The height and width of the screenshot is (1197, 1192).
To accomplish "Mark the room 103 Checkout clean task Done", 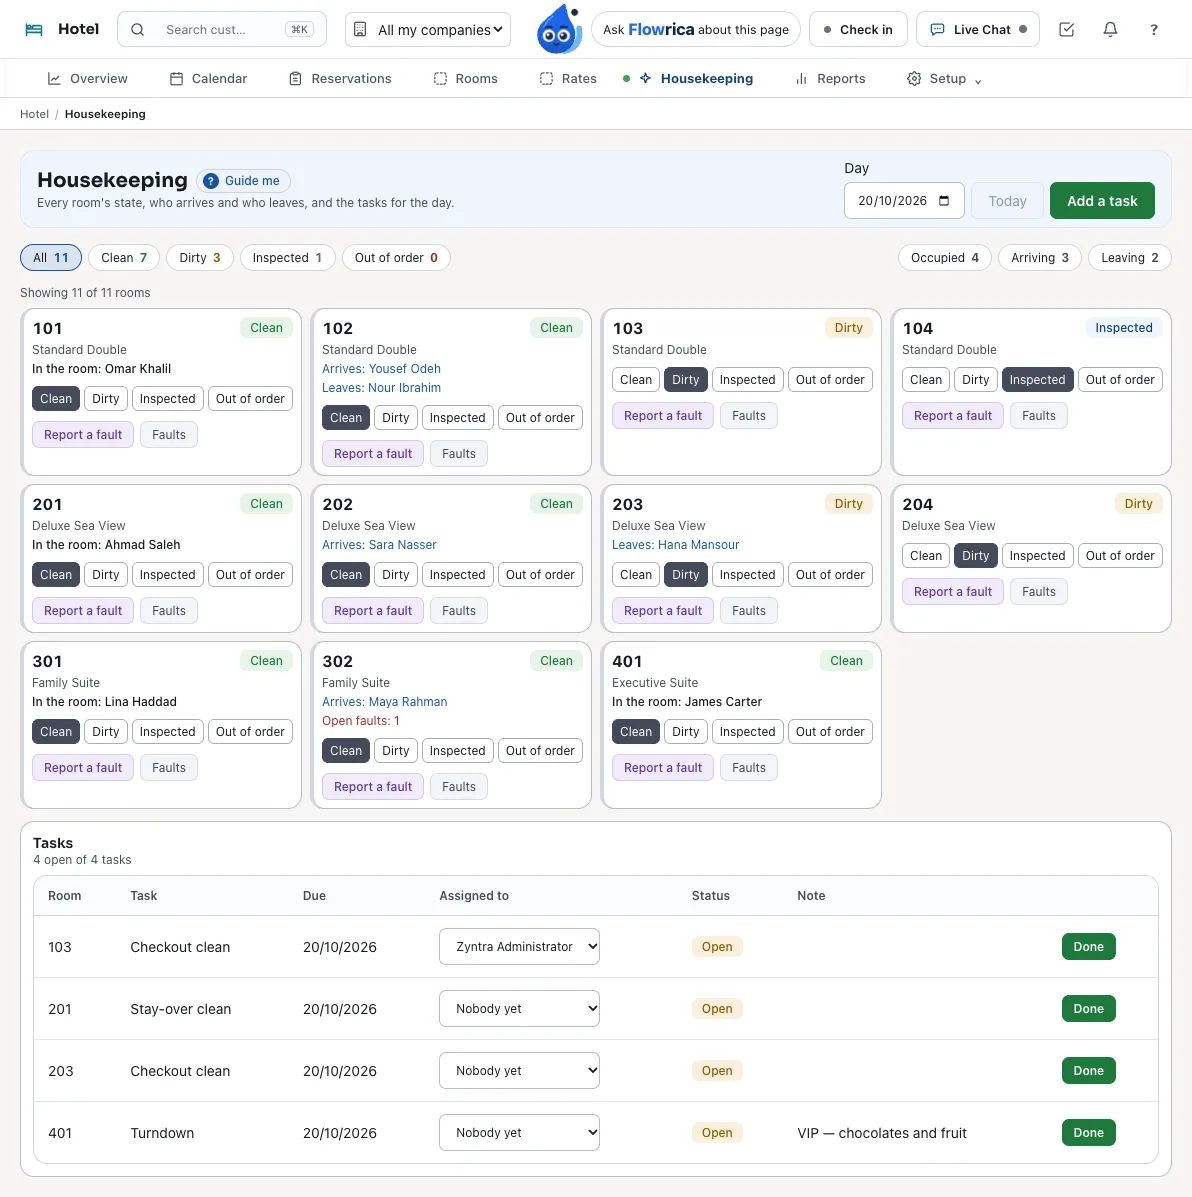I will (1088, 947).
